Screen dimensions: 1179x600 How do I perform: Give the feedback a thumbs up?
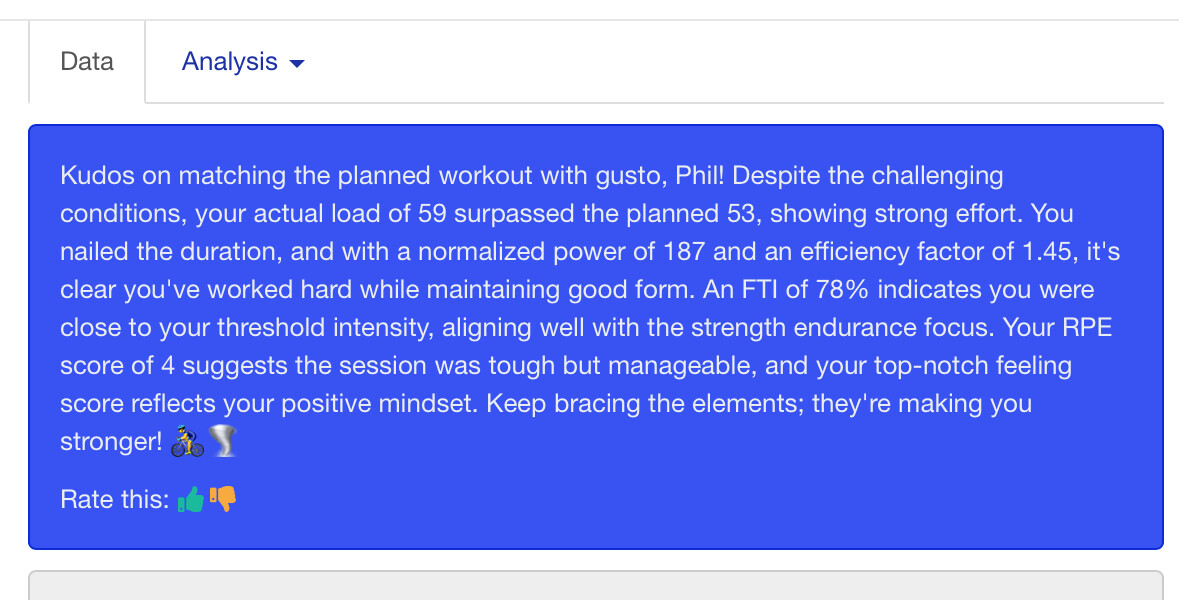(x=190, y=499)
